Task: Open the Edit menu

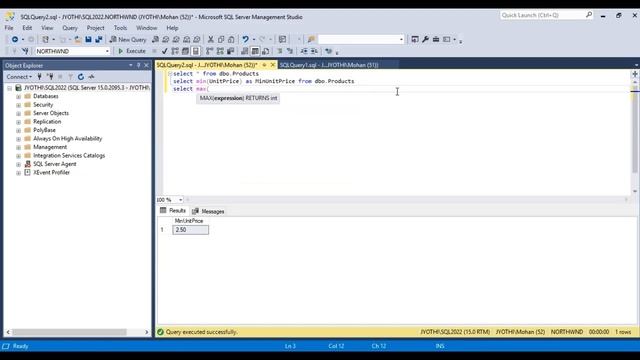Action: click(27, 28)
